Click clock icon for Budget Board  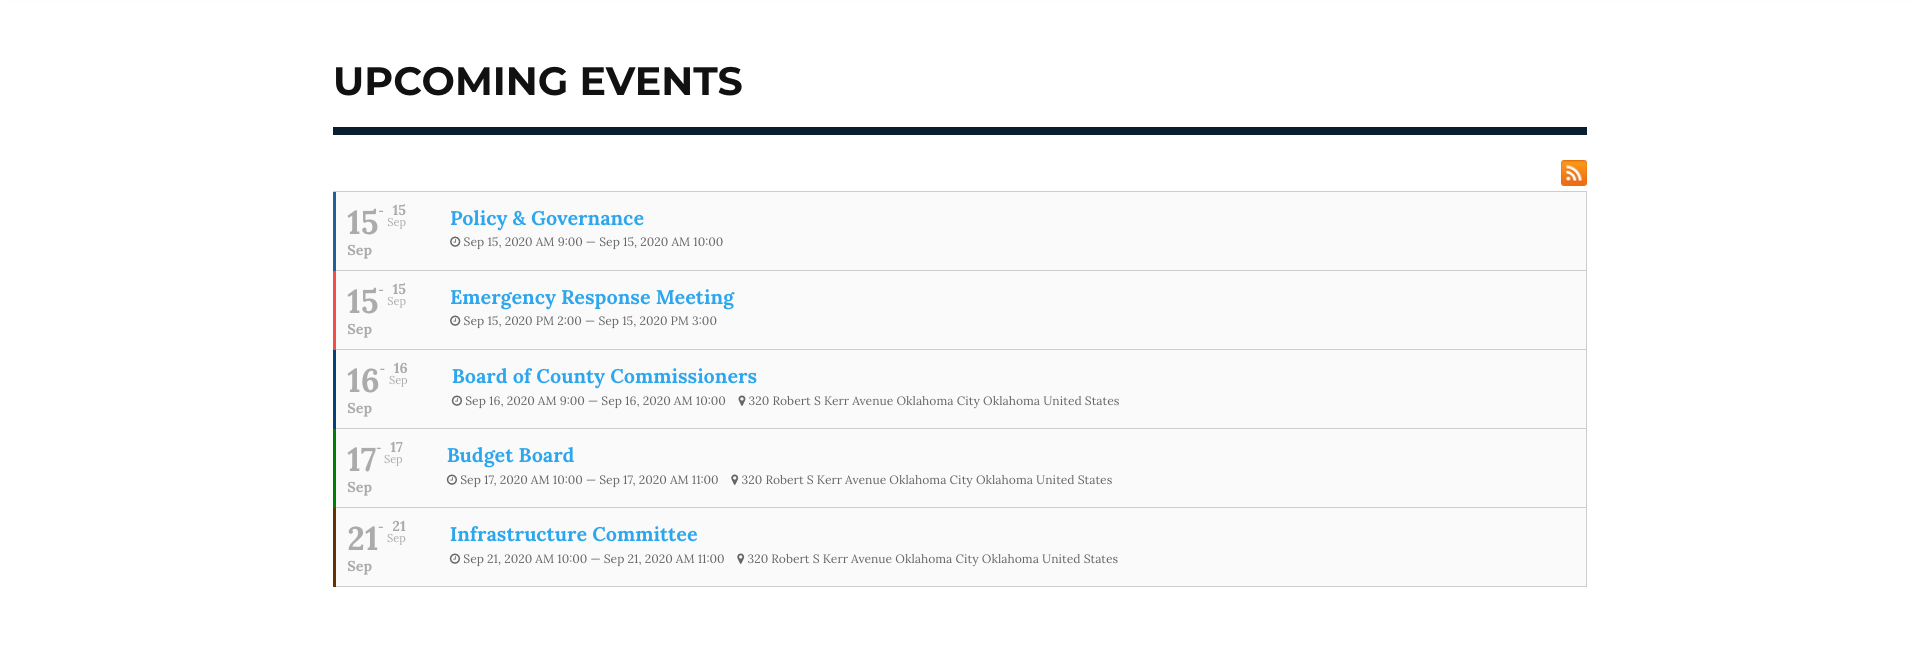(x=452, y=480)
